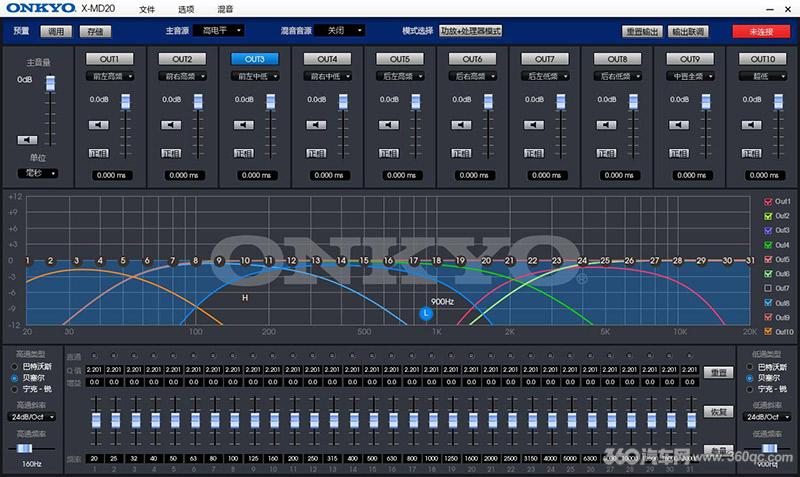Toggle Out1 curve visibility checkbox
Image resolution: width=800 pixels, height=477 pixels.
coord(768,202)
